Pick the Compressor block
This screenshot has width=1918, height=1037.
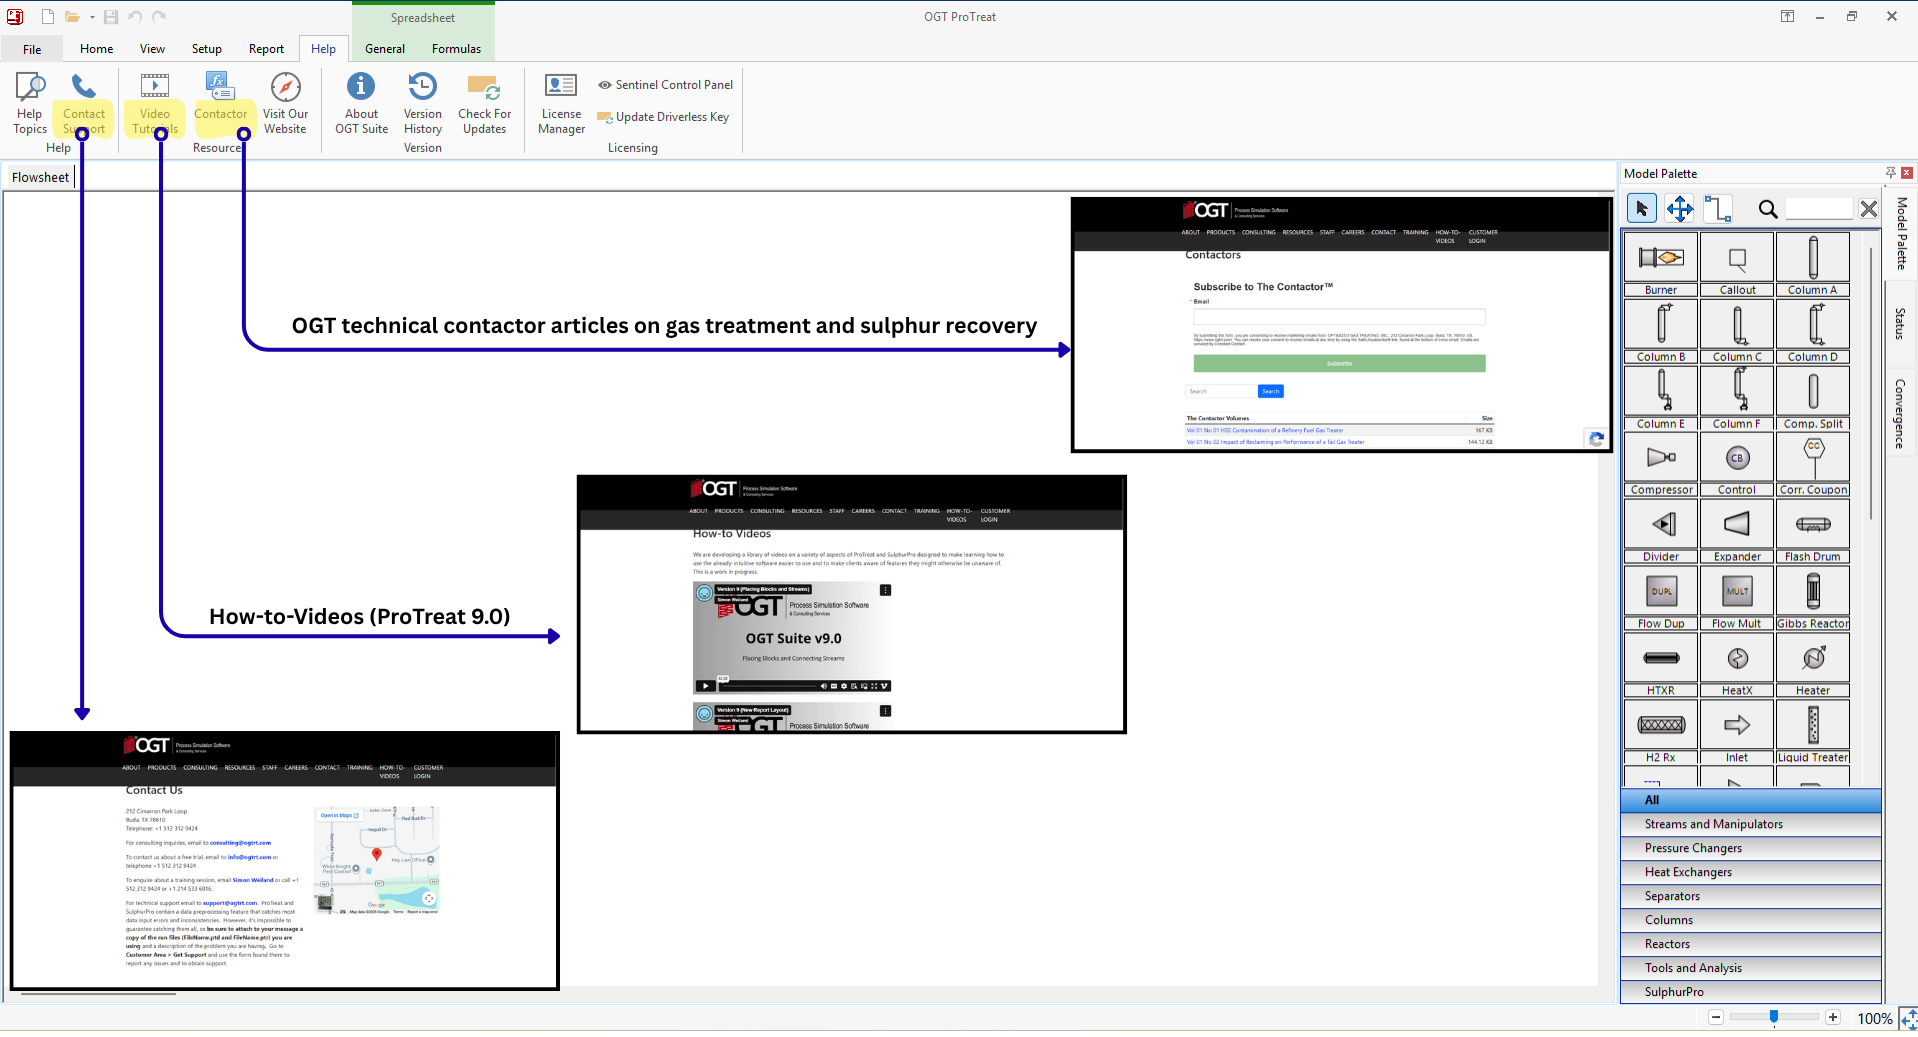click(1661, 464)
